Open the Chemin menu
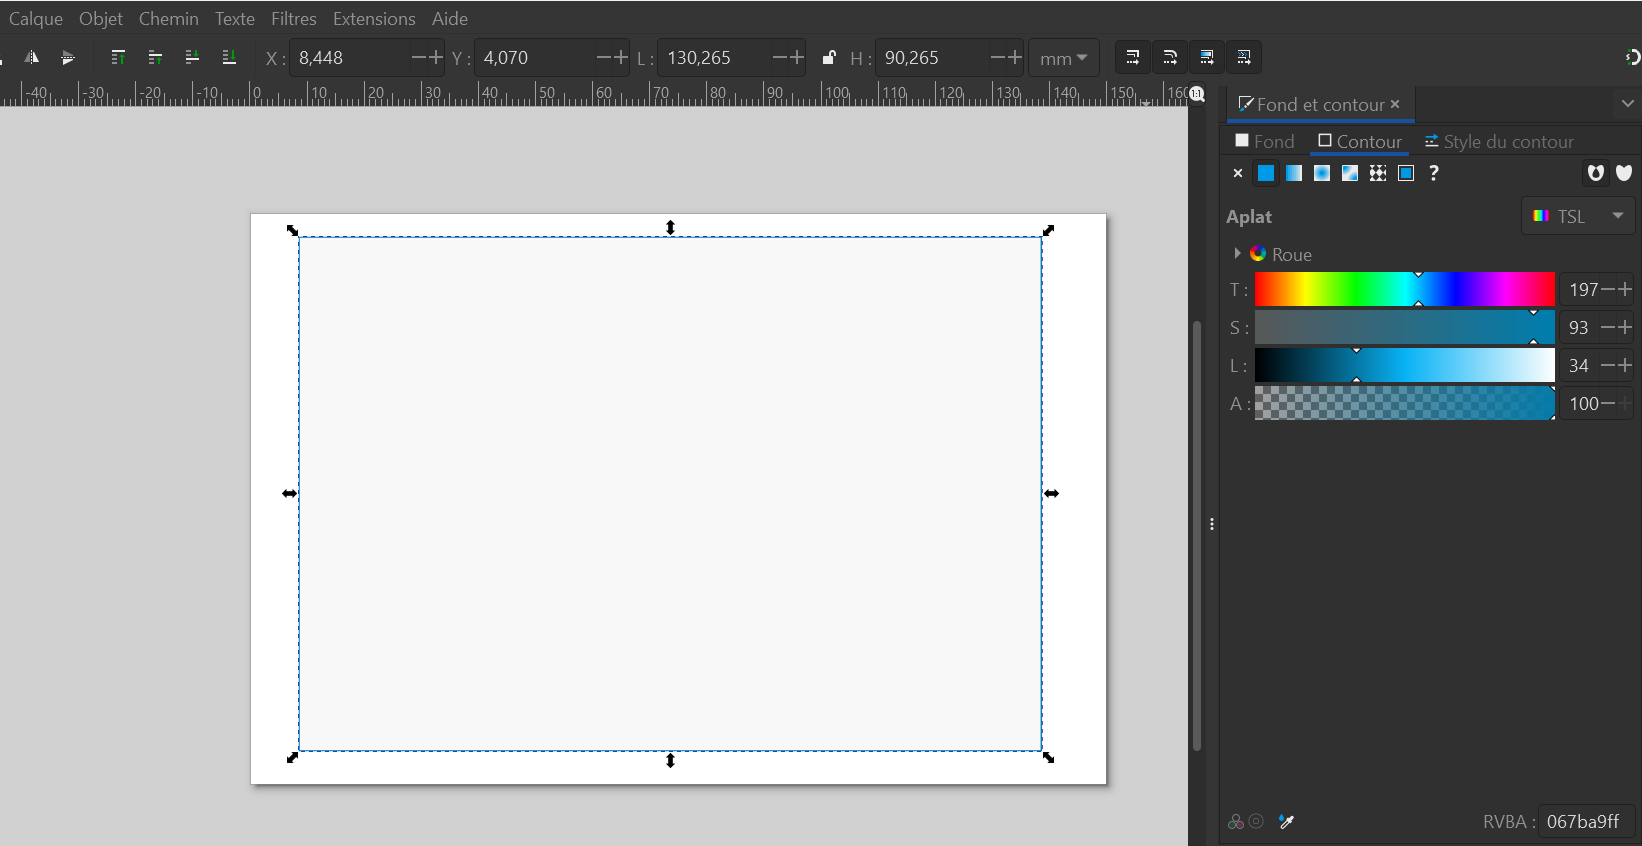Image resolution: width=1642 pixels, height=846 pixels. pyautogui.click(x=169, y=19)
